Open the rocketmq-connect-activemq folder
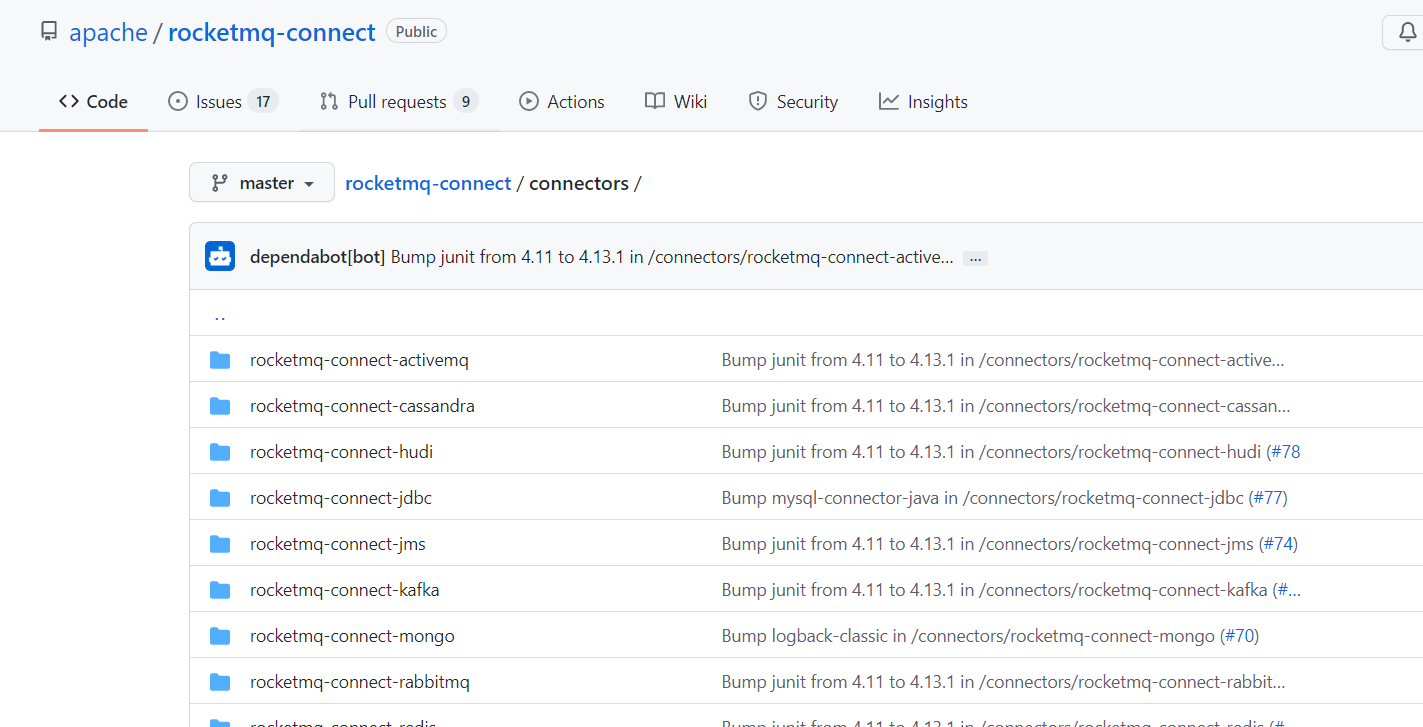The width and height of the screenshot is (1423, 727). click(359, 360)
